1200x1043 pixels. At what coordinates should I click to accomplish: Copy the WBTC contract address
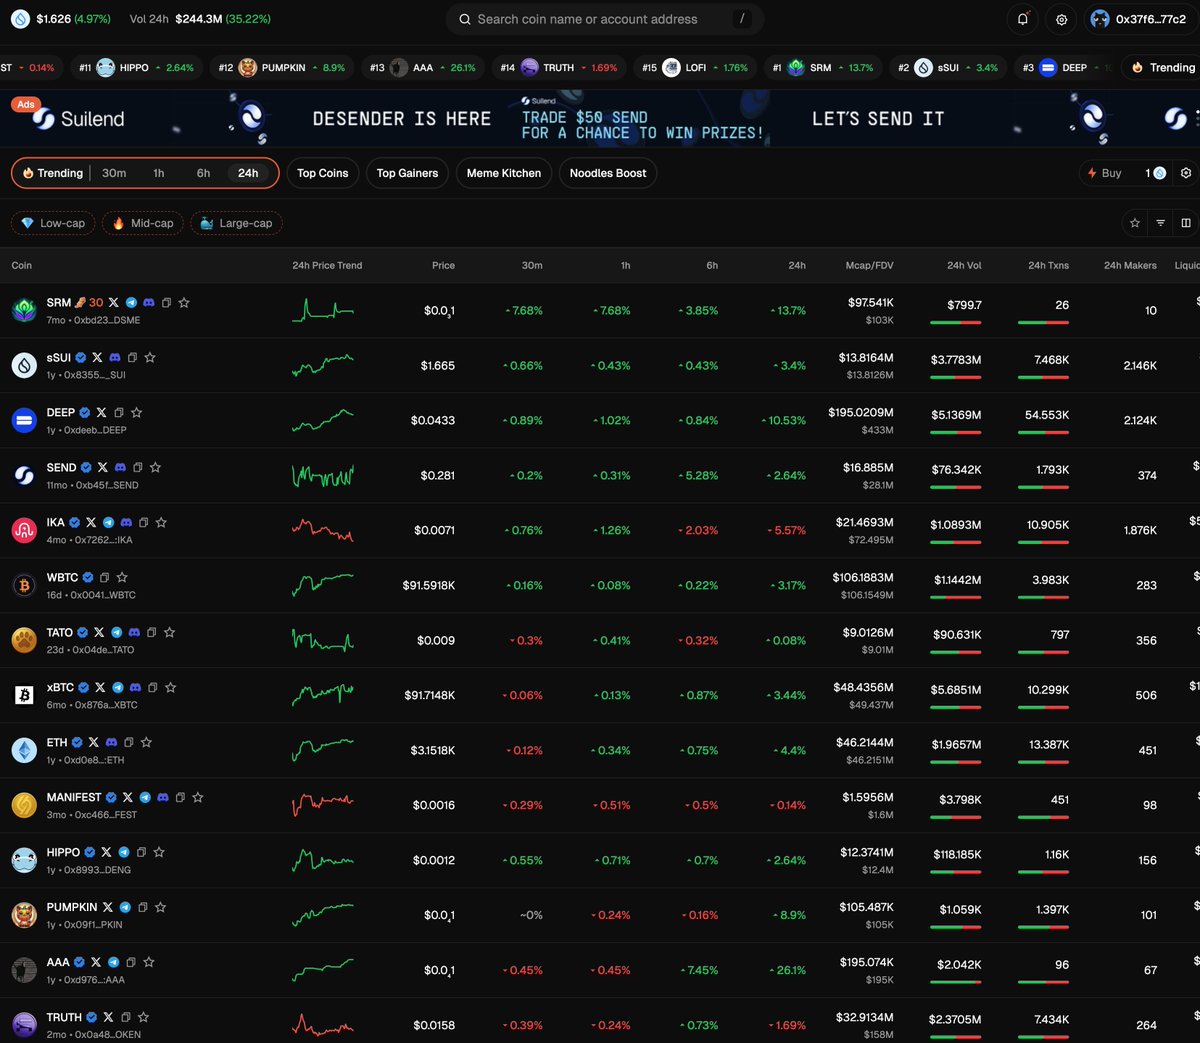pos(104,577)
